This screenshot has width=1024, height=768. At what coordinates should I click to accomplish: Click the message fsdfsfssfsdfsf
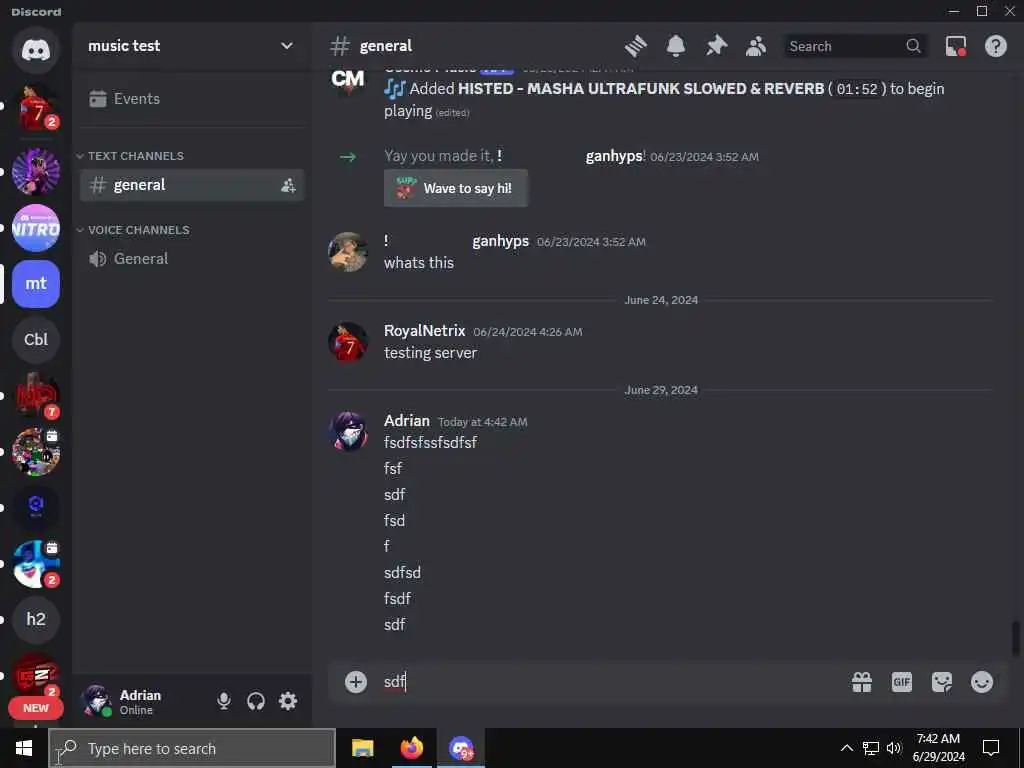click(x=430, y=443)
